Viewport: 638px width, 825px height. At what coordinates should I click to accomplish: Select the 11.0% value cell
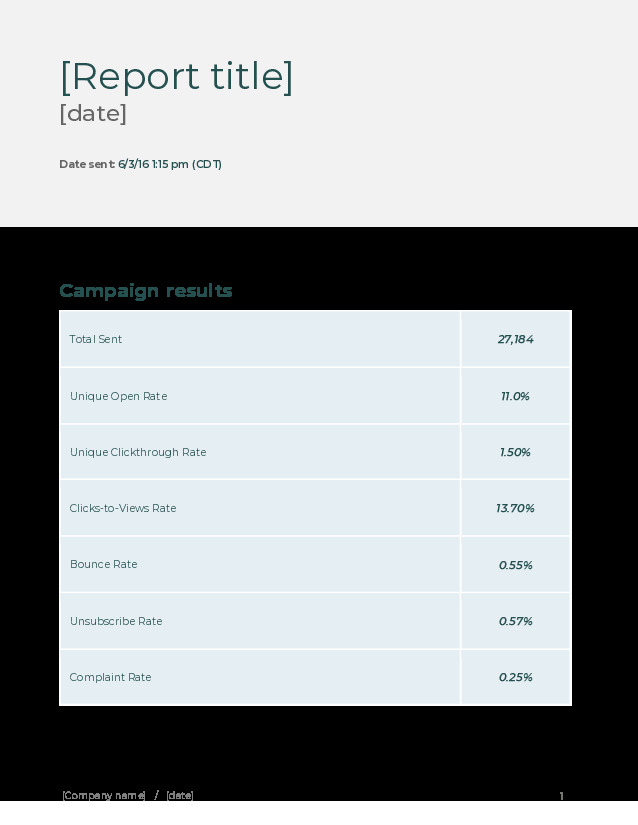pyautogui.click(x=515, y=397)
